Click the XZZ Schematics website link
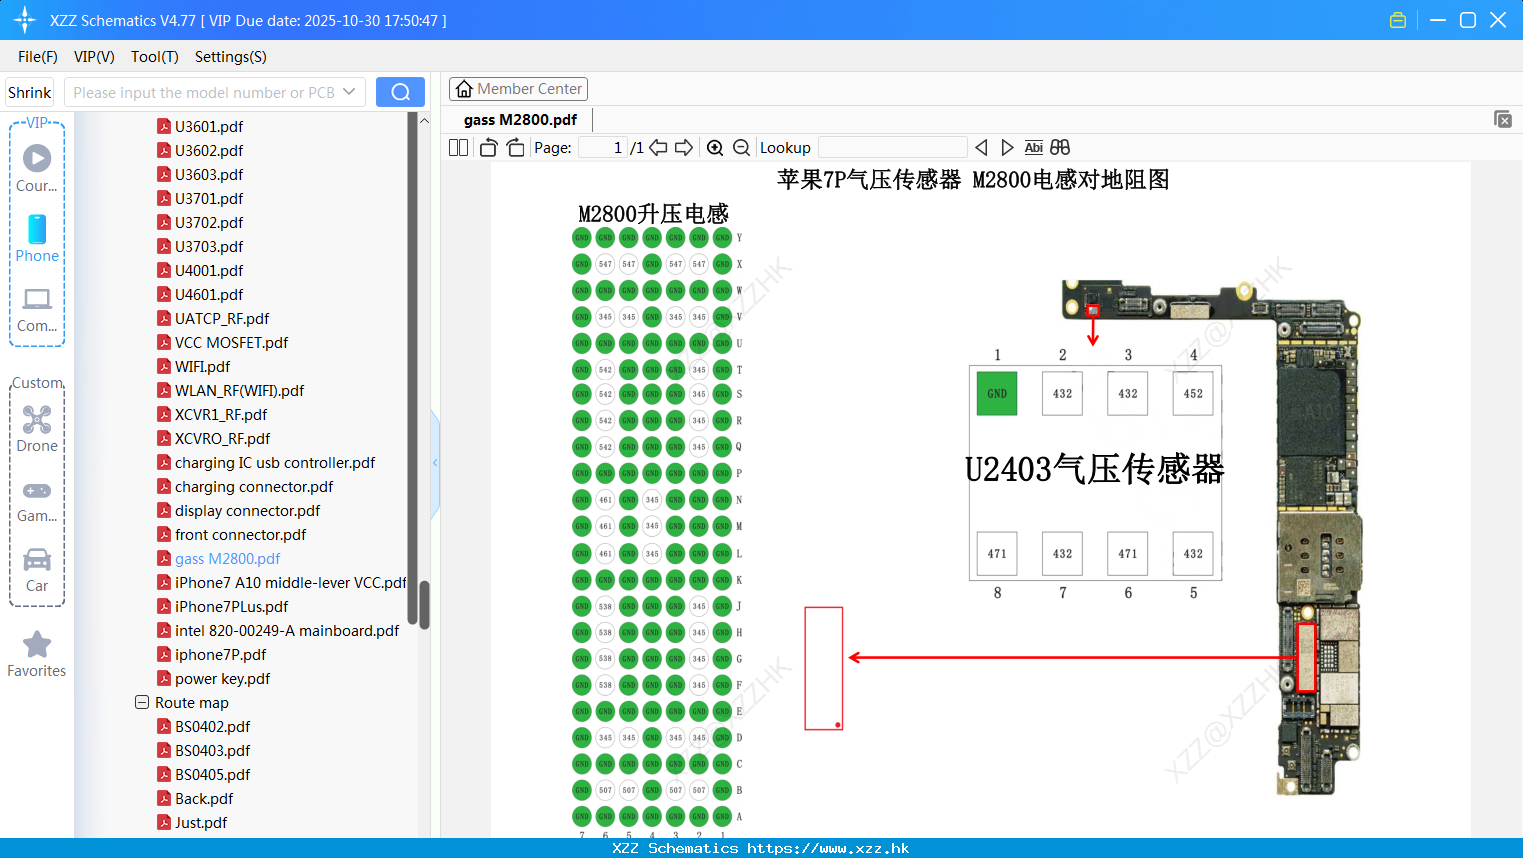The image size is (1523, 858). point(828,848)
